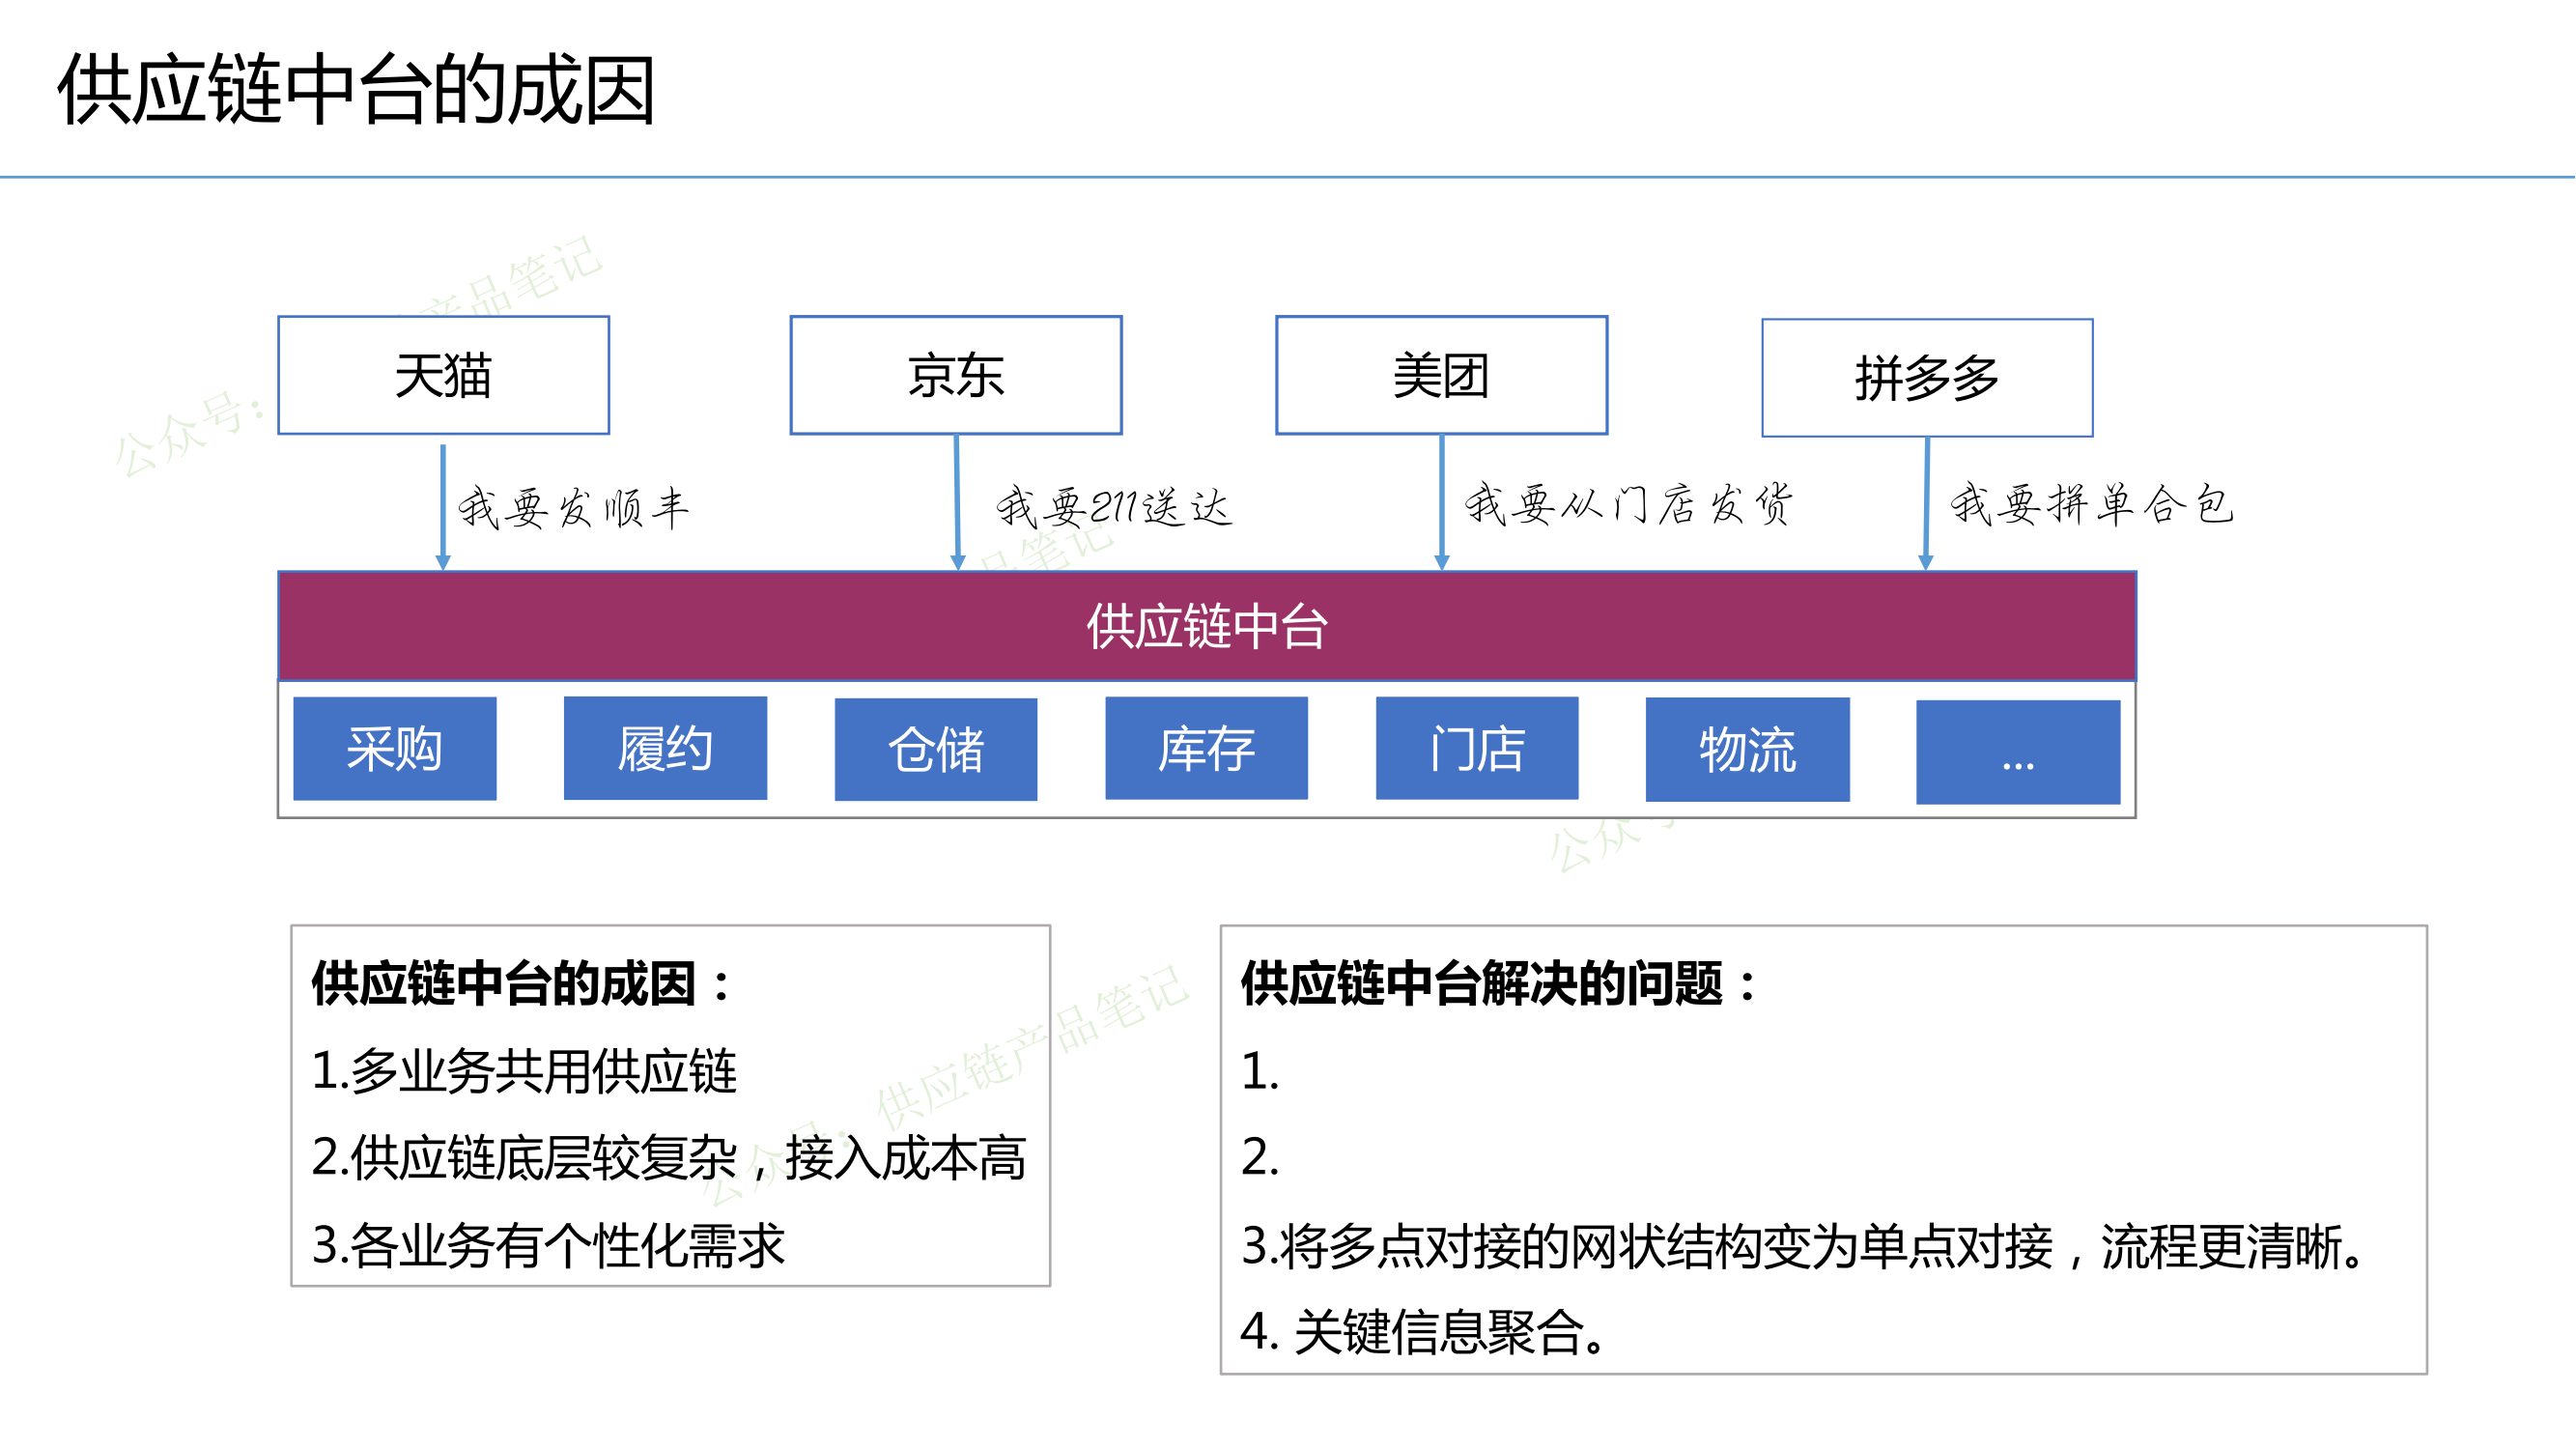
Task: Click the handwritten note 我要发顺丰
Action: click(x=574, y=508)
